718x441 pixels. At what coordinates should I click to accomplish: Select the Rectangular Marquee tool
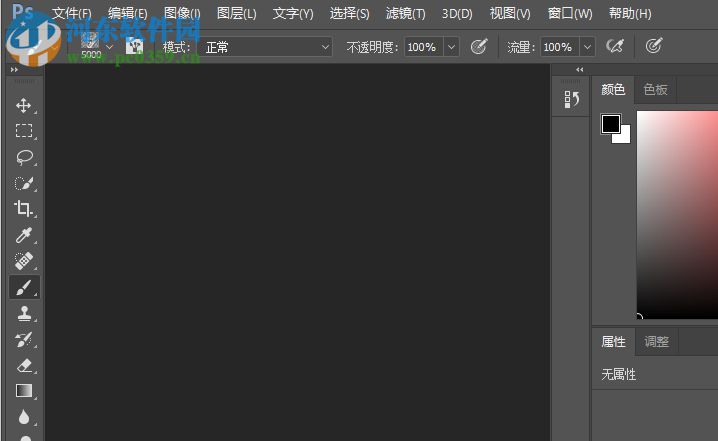(24, 131)
